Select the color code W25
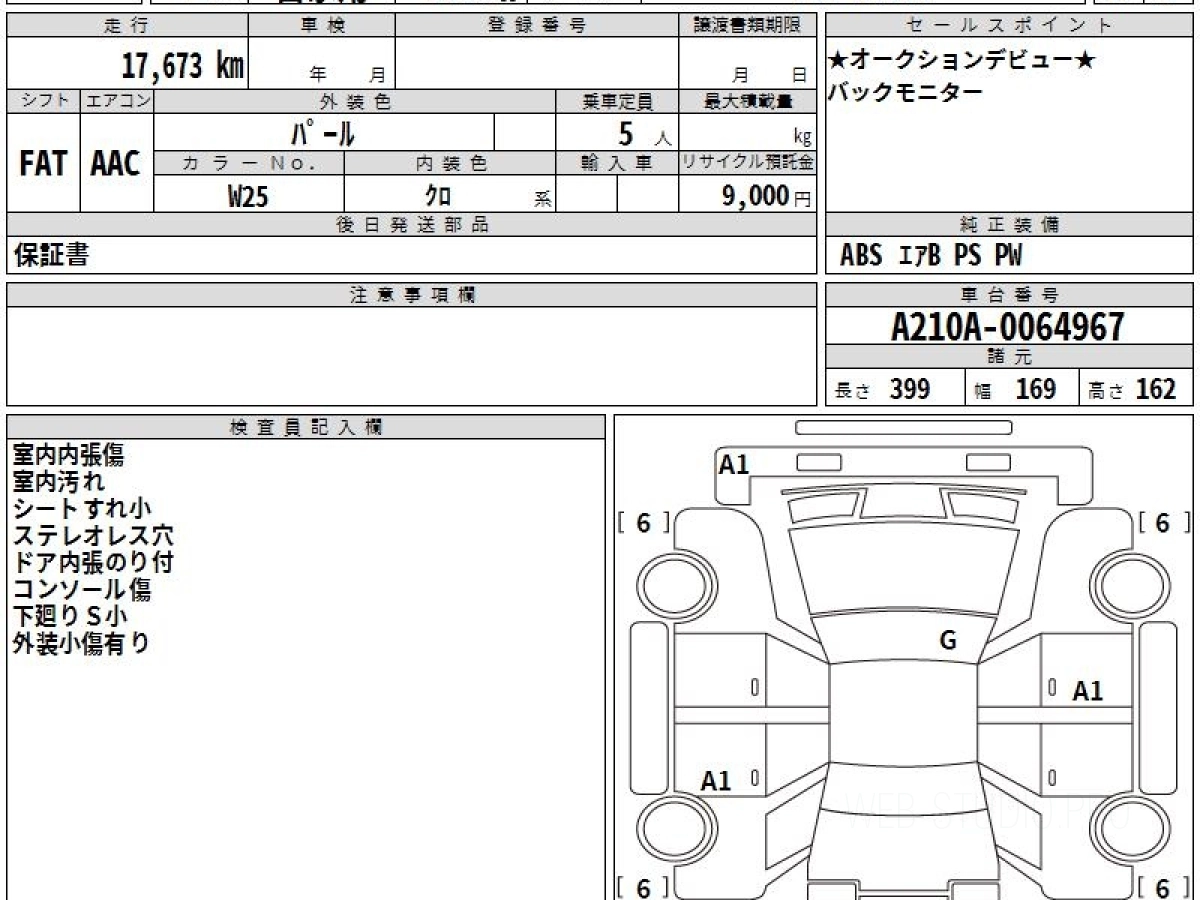The image size is (1200, 900). (x=248, y=196)
